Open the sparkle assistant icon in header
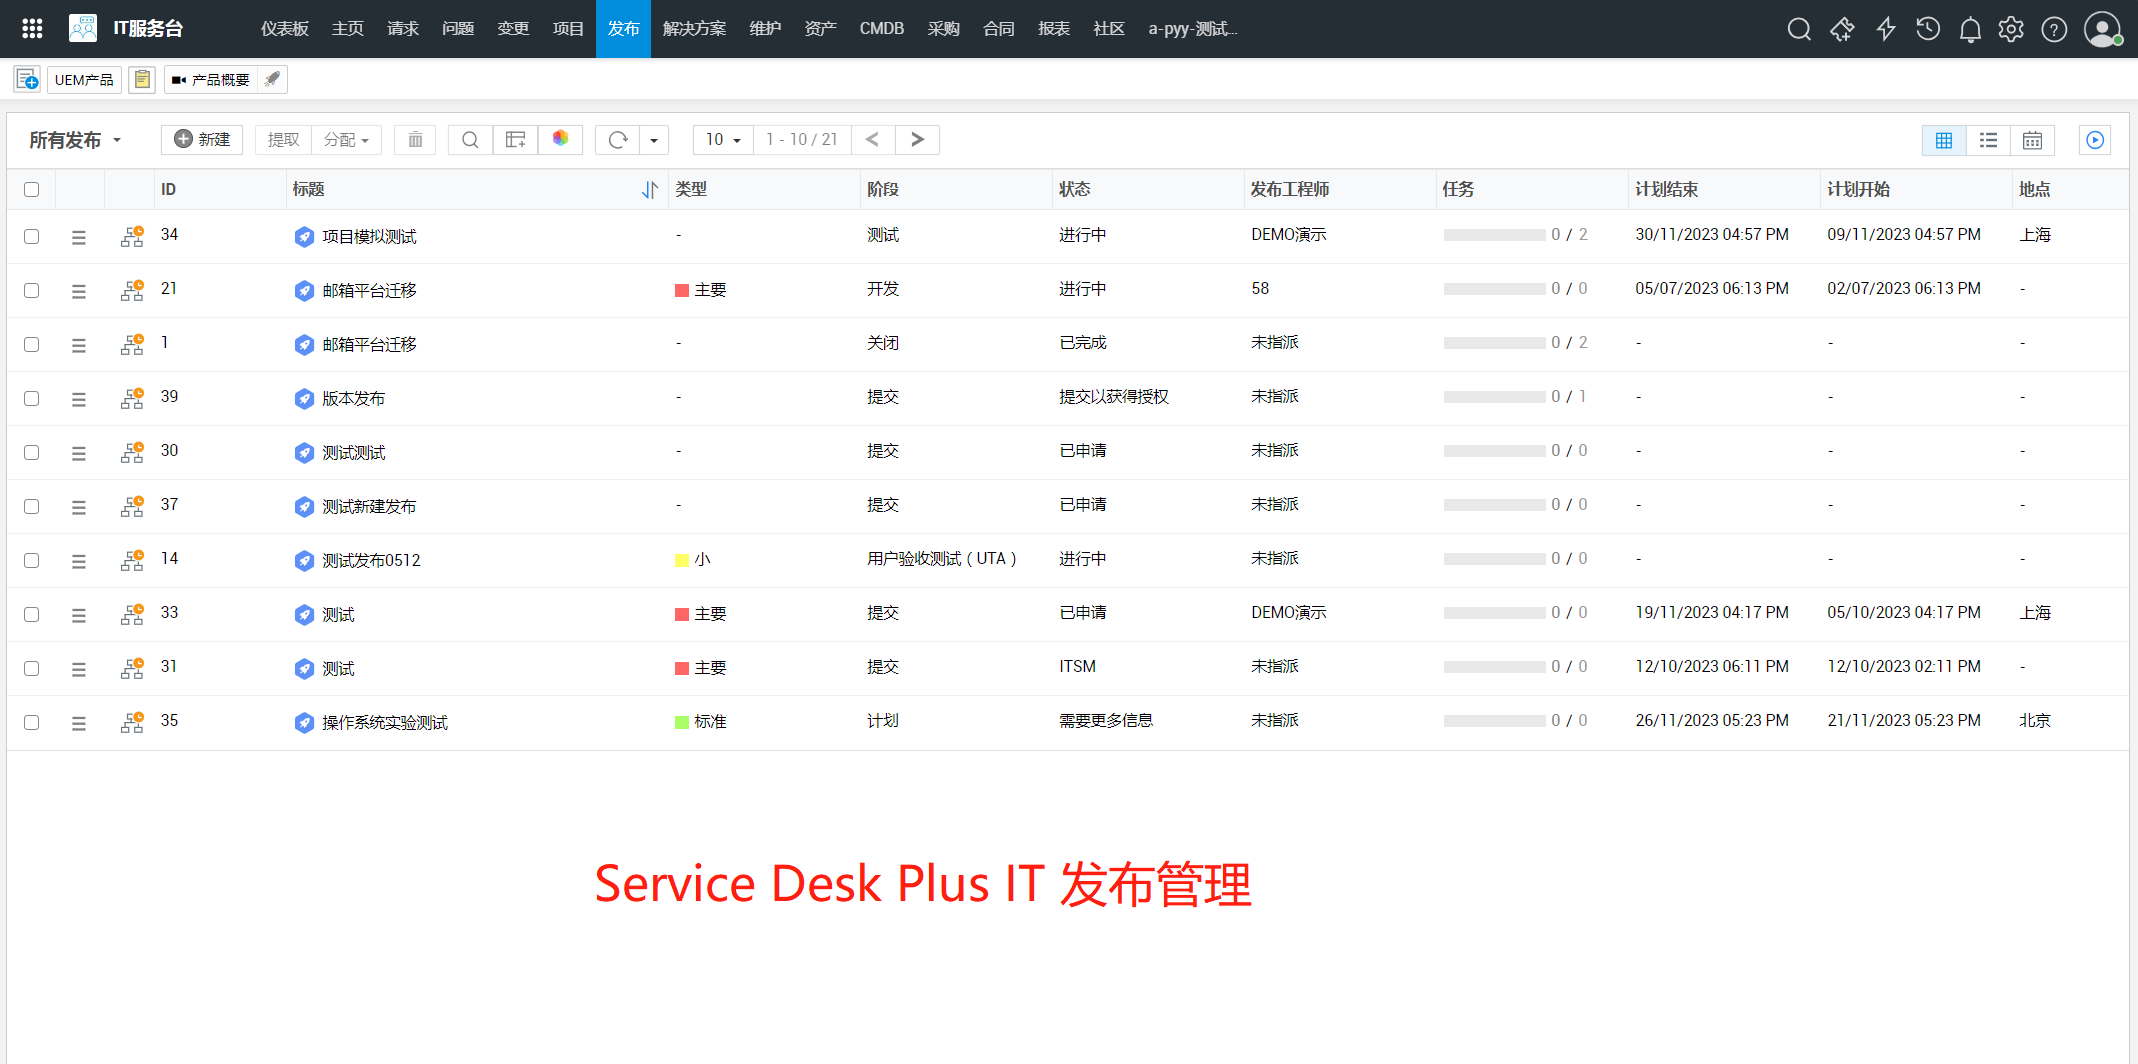 point(1842,29)
